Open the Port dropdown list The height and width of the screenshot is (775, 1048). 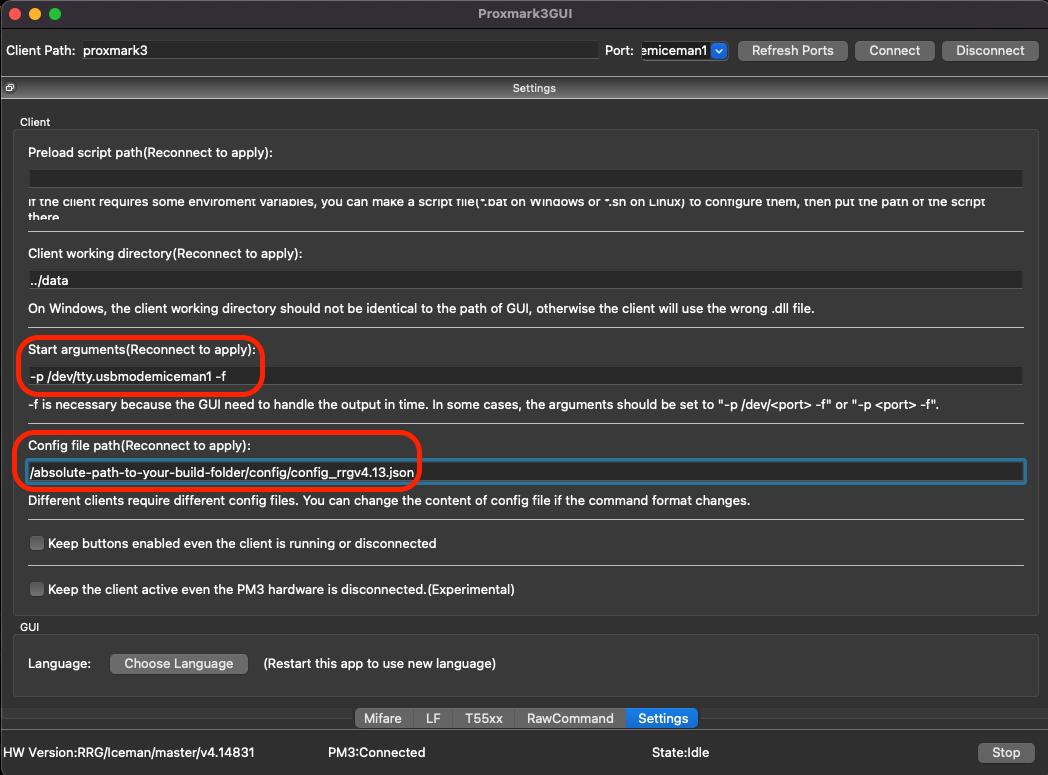pyautogui.click(x=718, y=51)
